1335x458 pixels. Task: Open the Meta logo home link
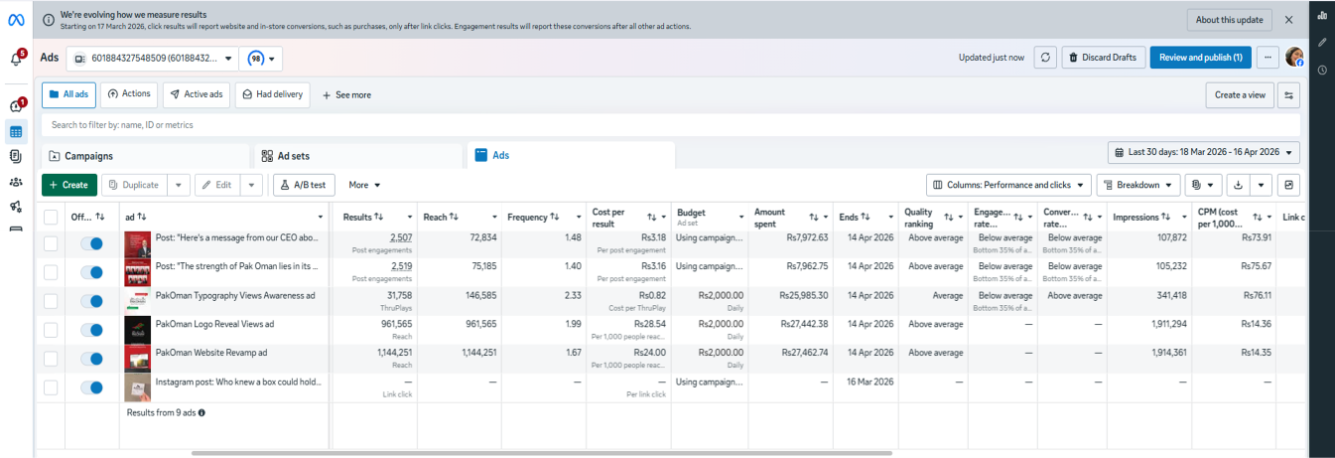coord(16,20)
